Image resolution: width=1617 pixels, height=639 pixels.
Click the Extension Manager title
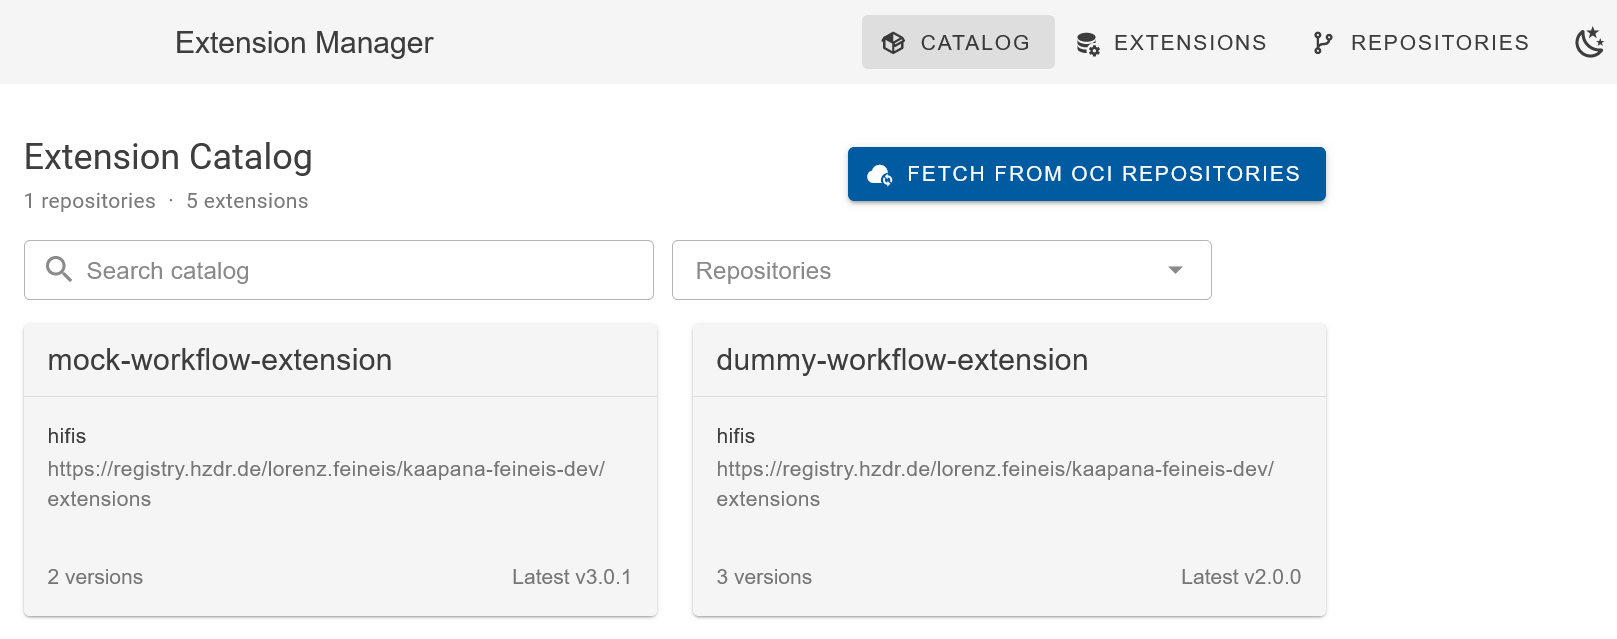[x=304, y=43]
